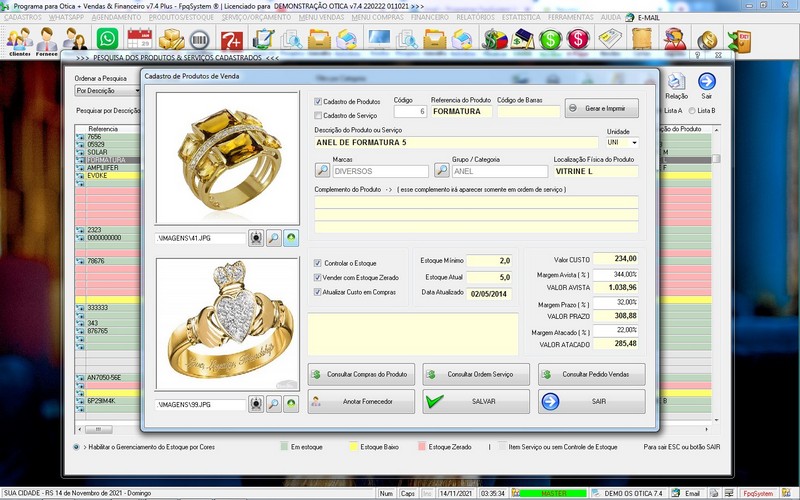
Task: Uncheck Controlar o Estoque
Action: click(317, 263)
